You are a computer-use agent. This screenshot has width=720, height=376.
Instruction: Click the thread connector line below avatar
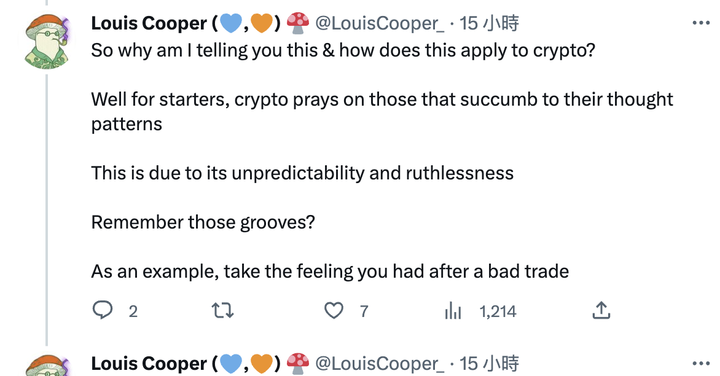point(46,210)
